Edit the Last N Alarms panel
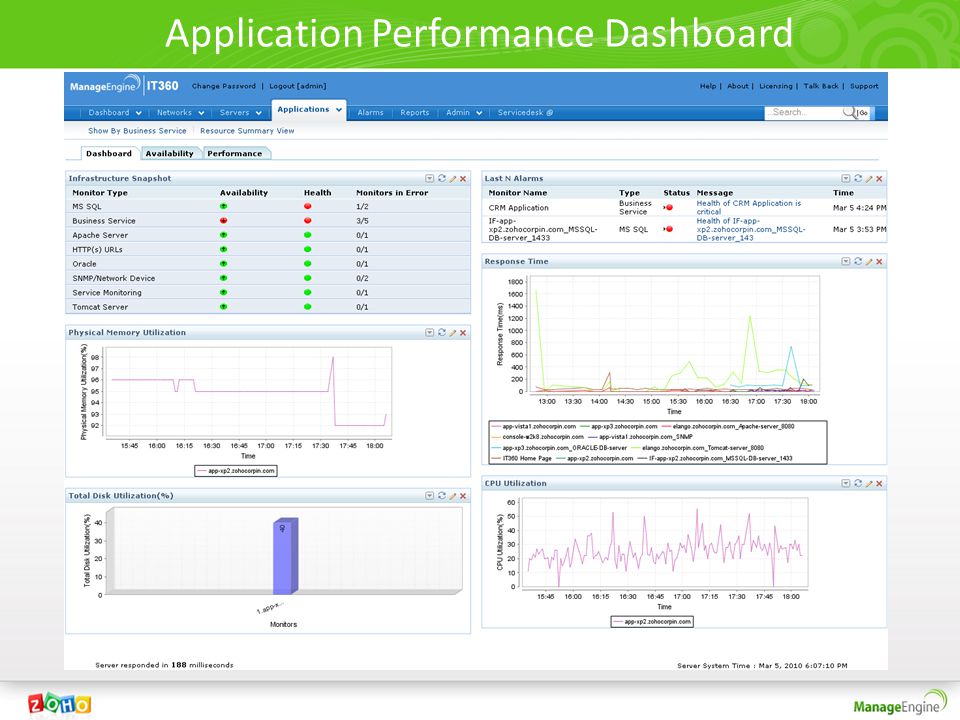The image size is (960, 720). point(869,178)
